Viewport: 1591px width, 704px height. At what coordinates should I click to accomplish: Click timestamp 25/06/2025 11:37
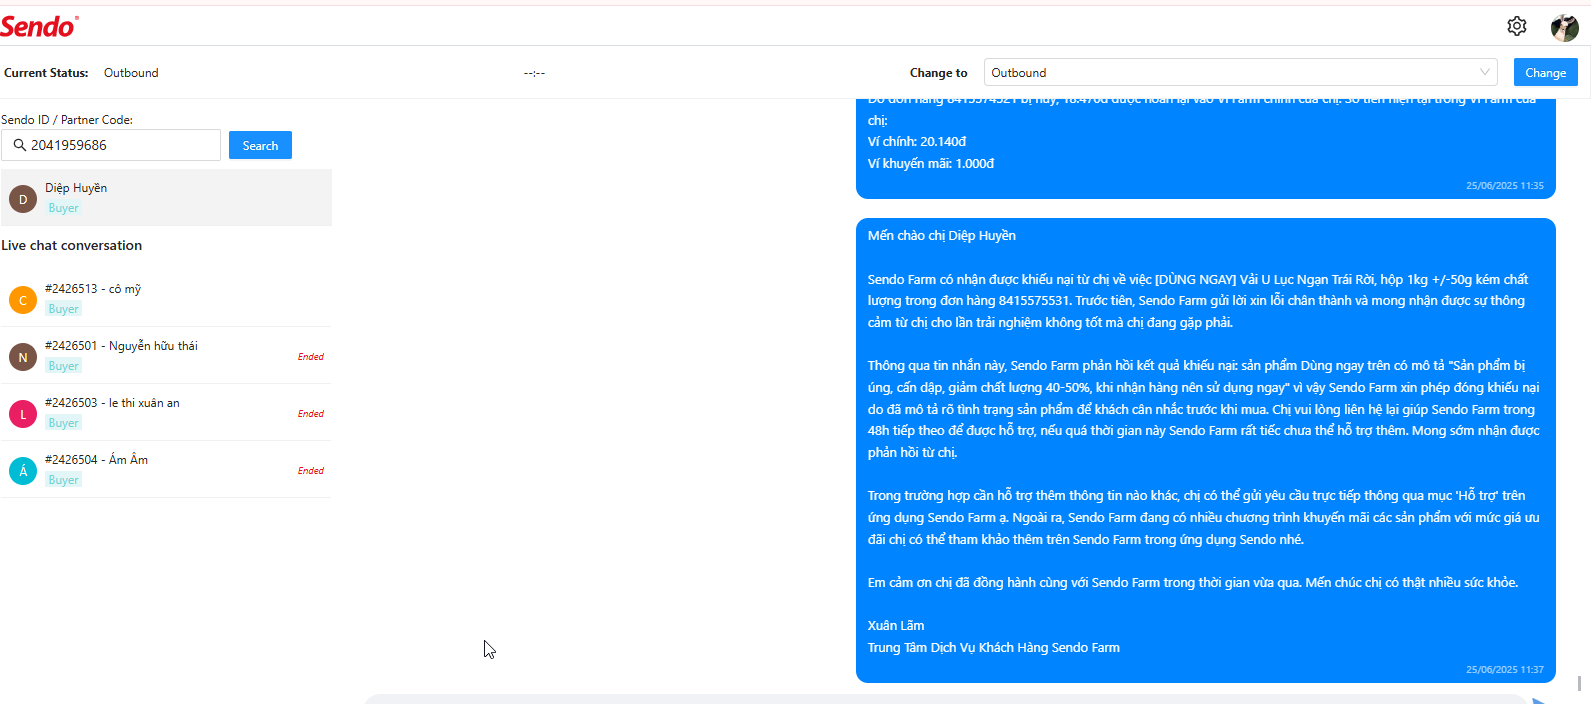[x=1505, y=670]
